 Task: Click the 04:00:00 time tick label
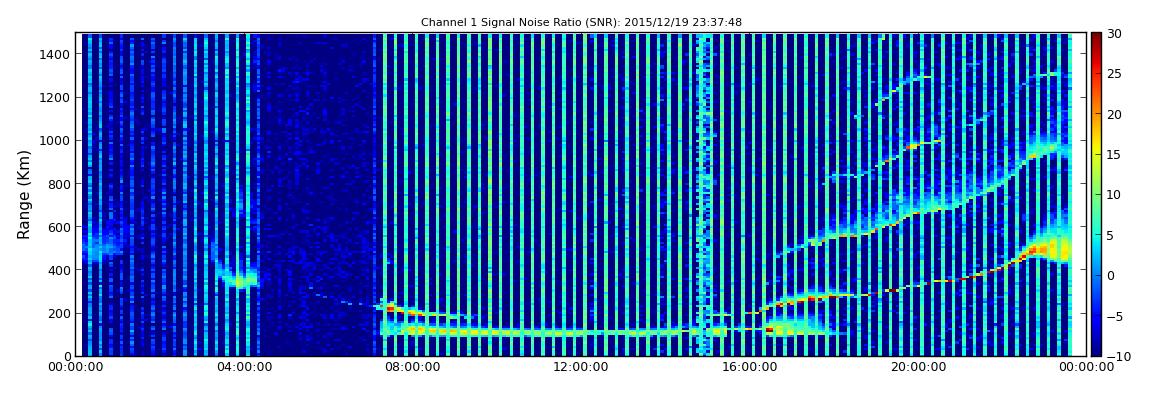246,367
